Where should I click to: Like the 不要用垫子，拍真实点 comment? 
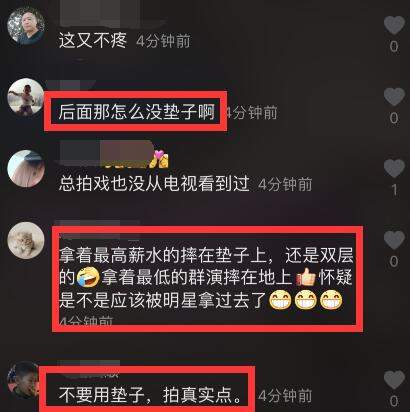[x=394, y=380]
